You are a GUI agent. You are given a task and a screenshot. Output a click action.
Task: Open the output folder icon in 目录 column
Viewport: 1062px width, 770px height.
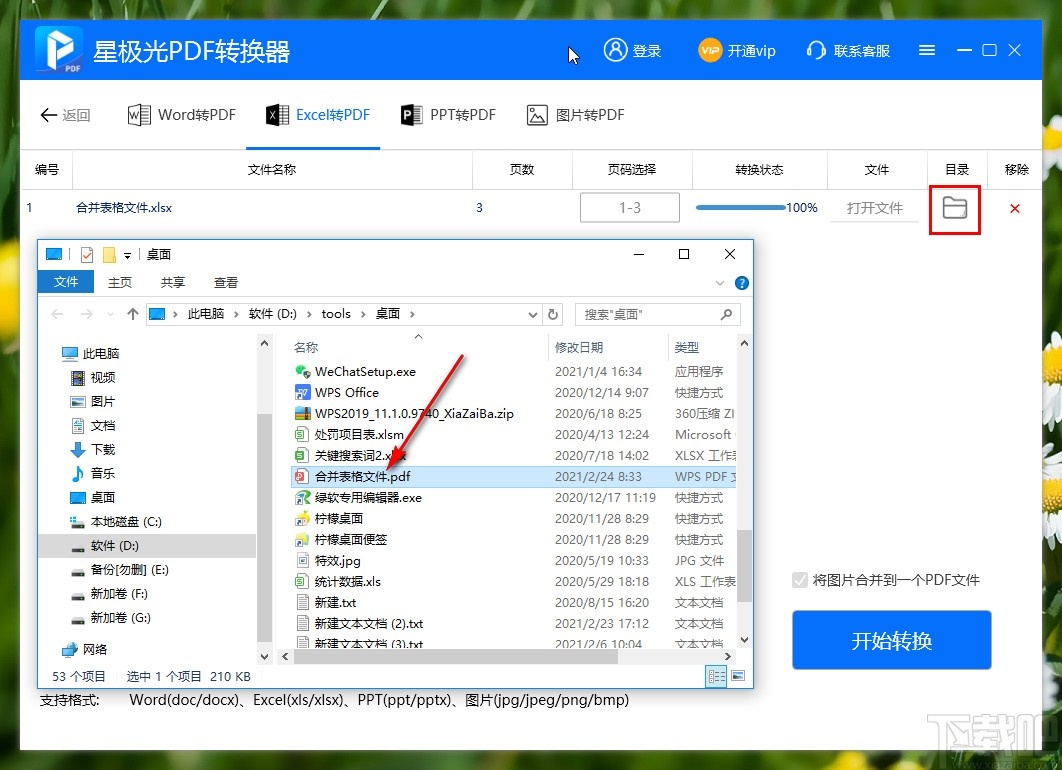(954, 208)
